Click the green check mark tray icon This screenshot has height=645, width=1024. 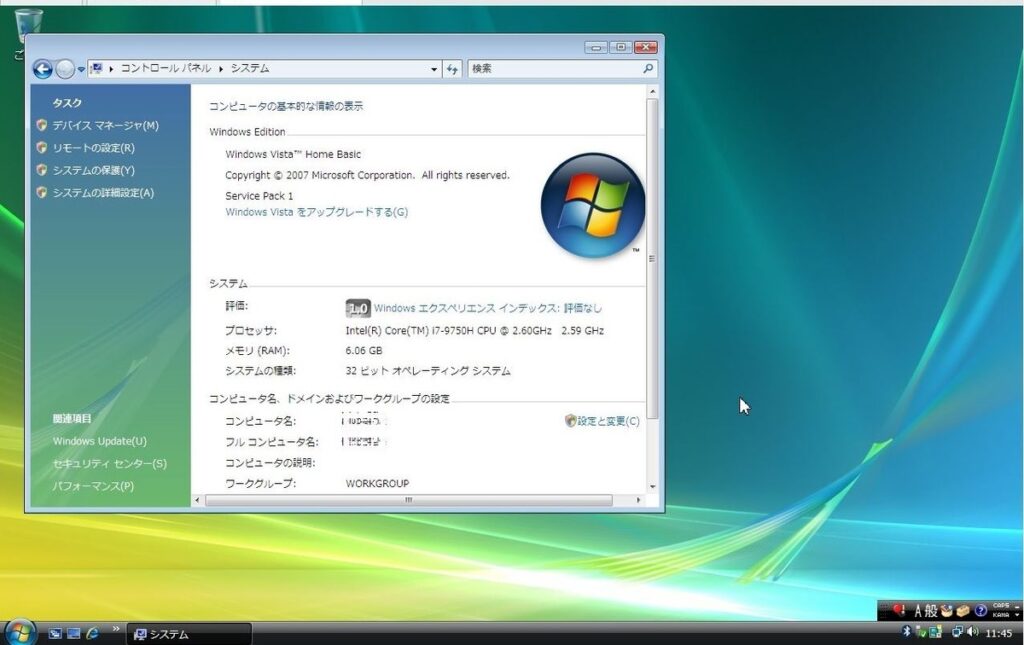[921, 632]
